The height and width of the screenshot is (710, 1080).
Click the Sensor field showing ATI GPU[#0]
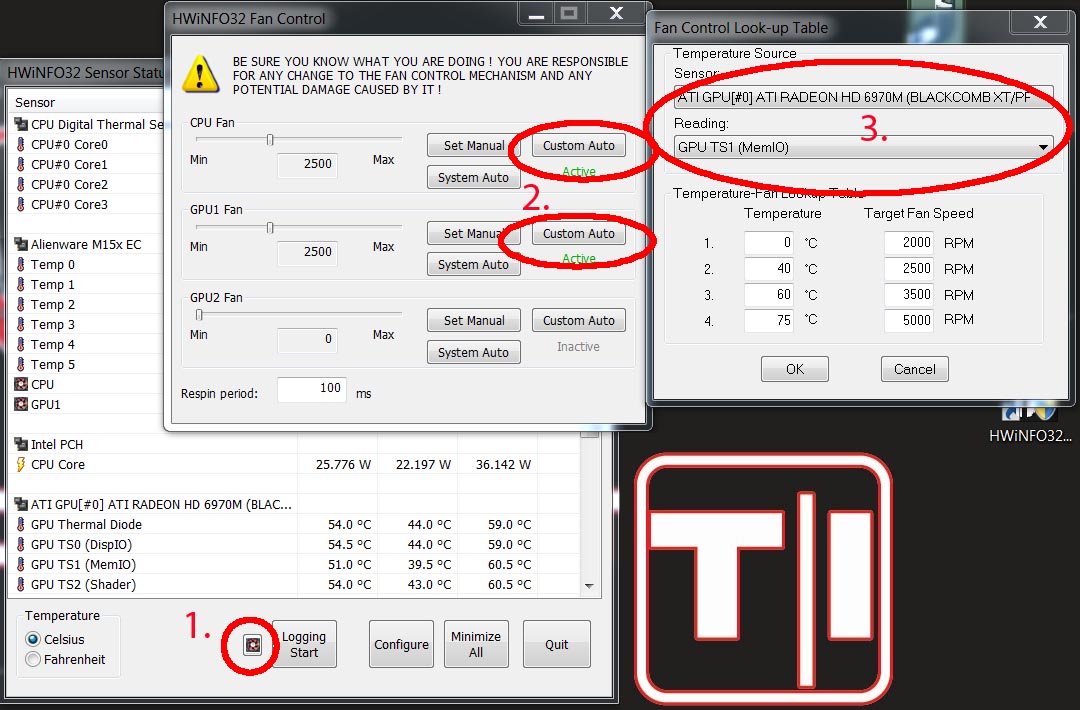[863, 97]
